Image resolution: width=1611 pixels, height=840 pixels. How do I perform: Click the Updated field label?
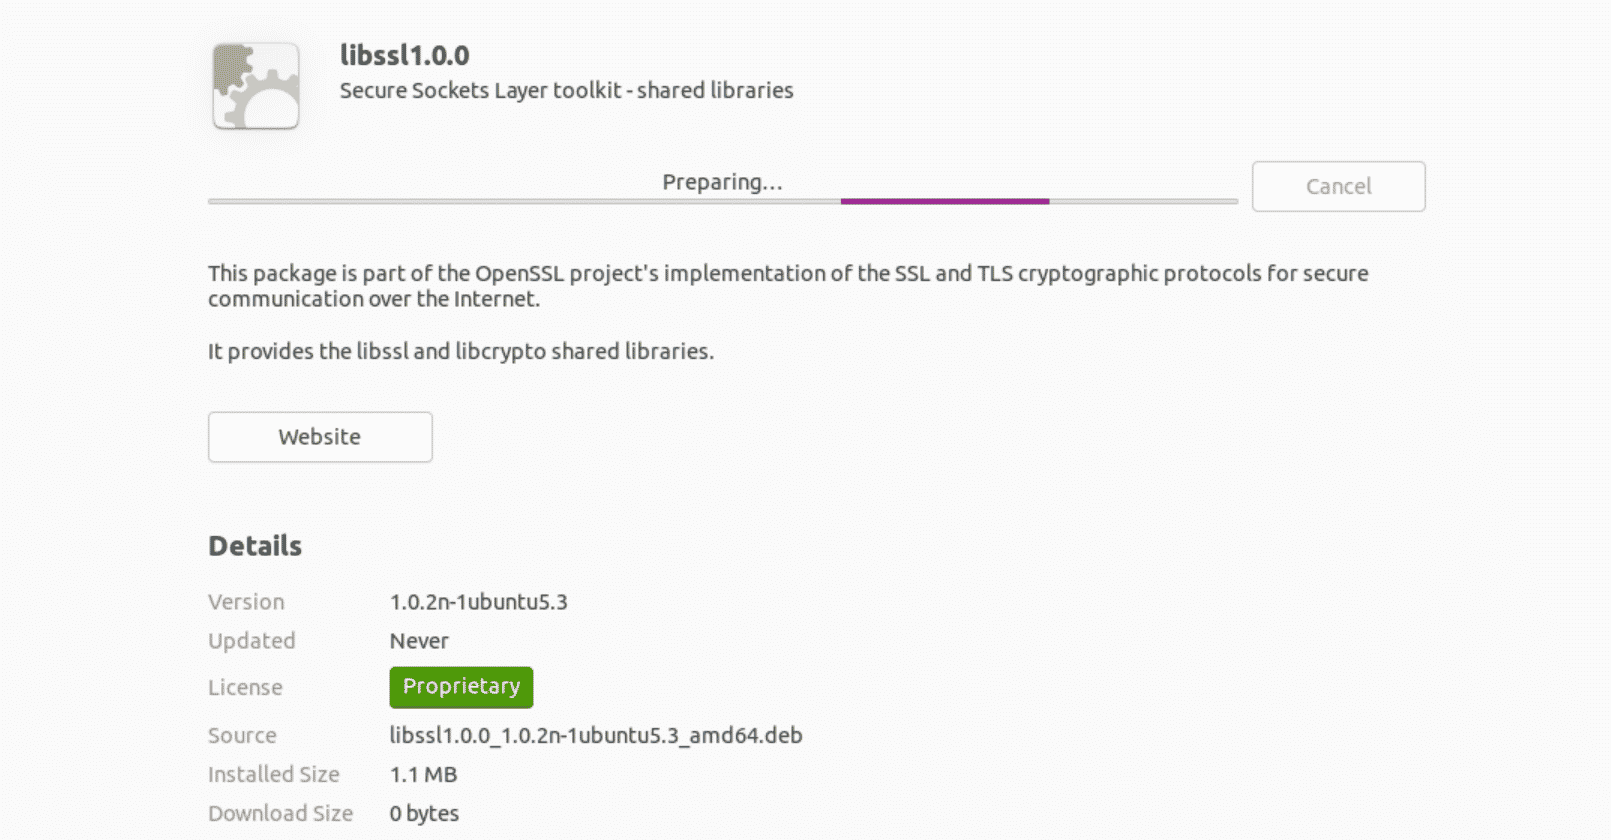pyautogui.click(x=251, y=641)
